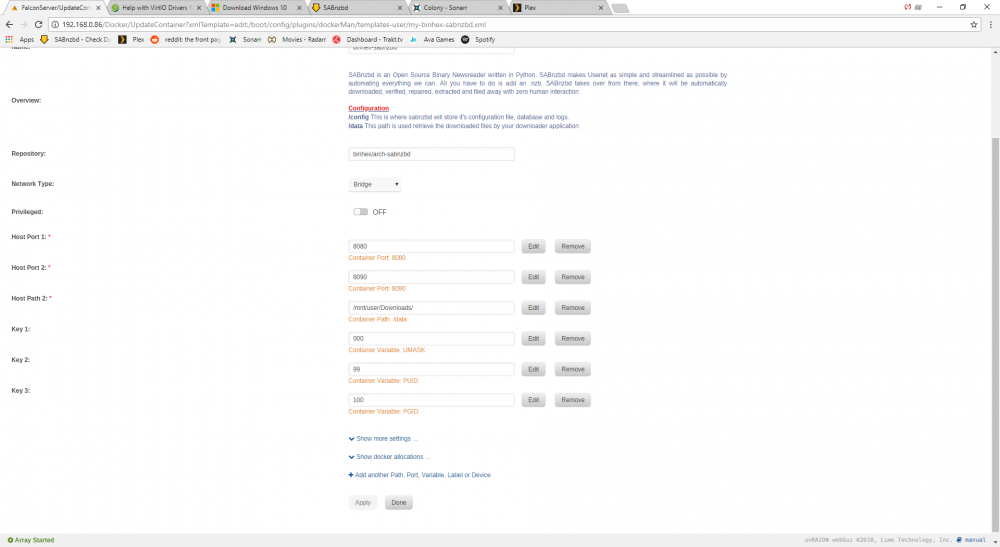Focus the Key 3 field with 100
Viewport: 1000px width, 547px height.
click(431, 400)
